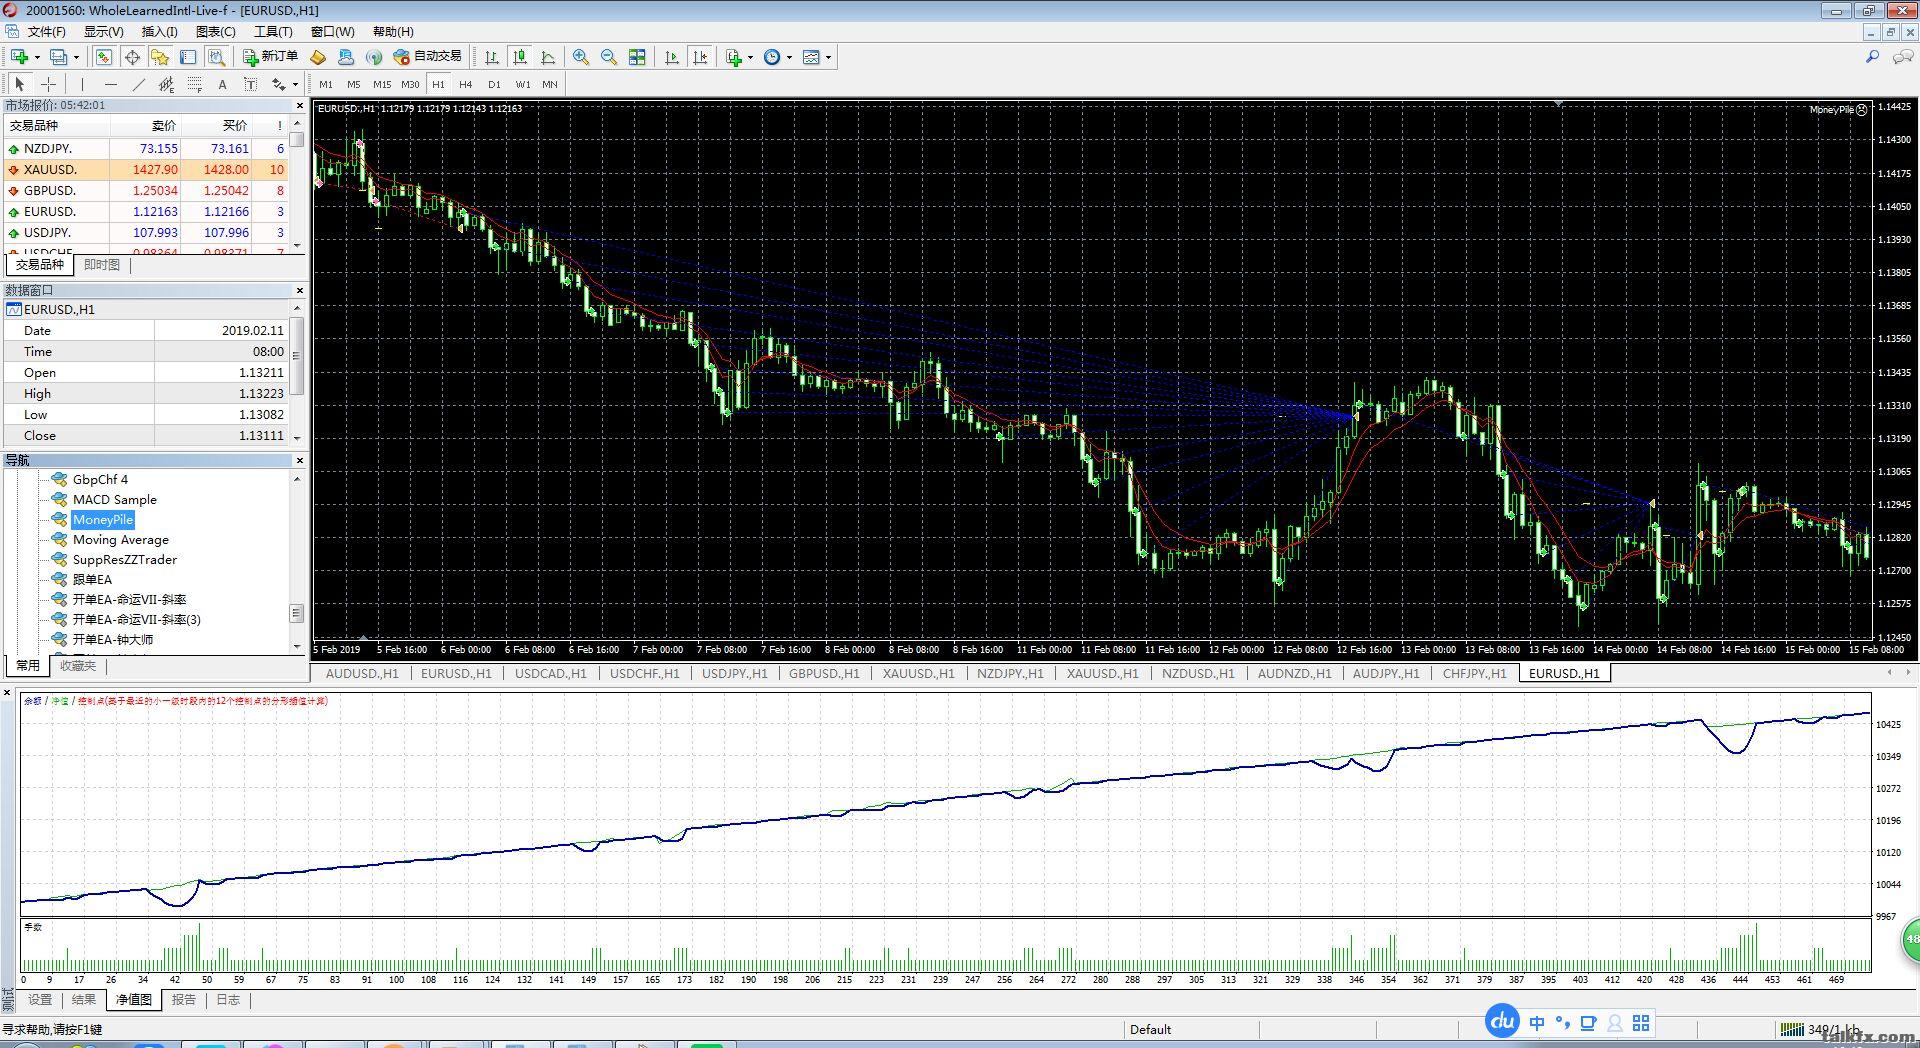Viewport: 1920px width, 1048px height.
Task: Expand the periods dropdown arrow
Action: click(789, 57)
